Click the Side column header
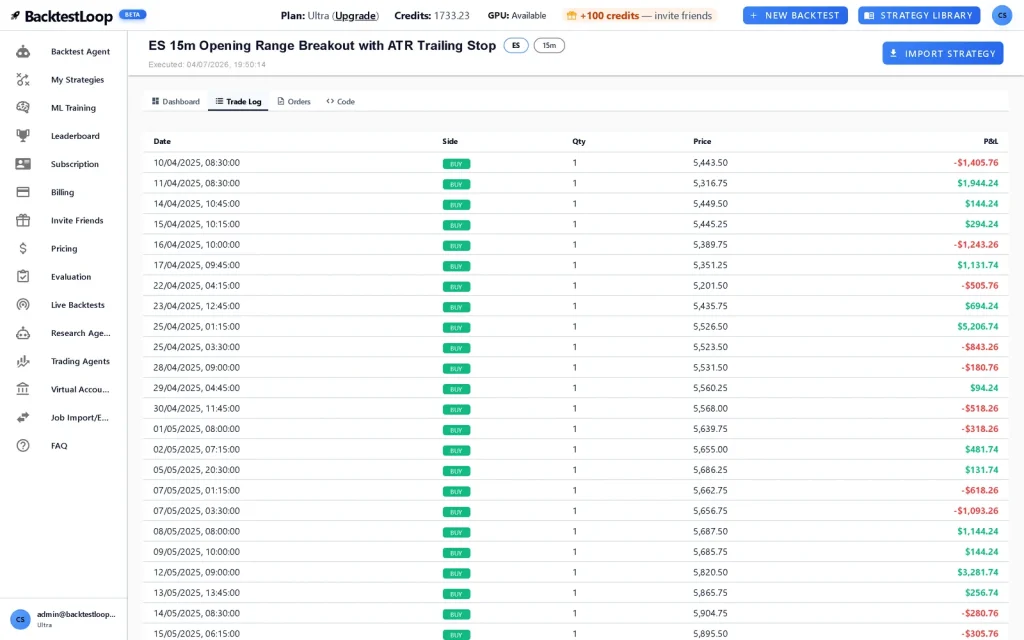The image size is (1024, 640). pyautogui.click(x=450, y=141)
